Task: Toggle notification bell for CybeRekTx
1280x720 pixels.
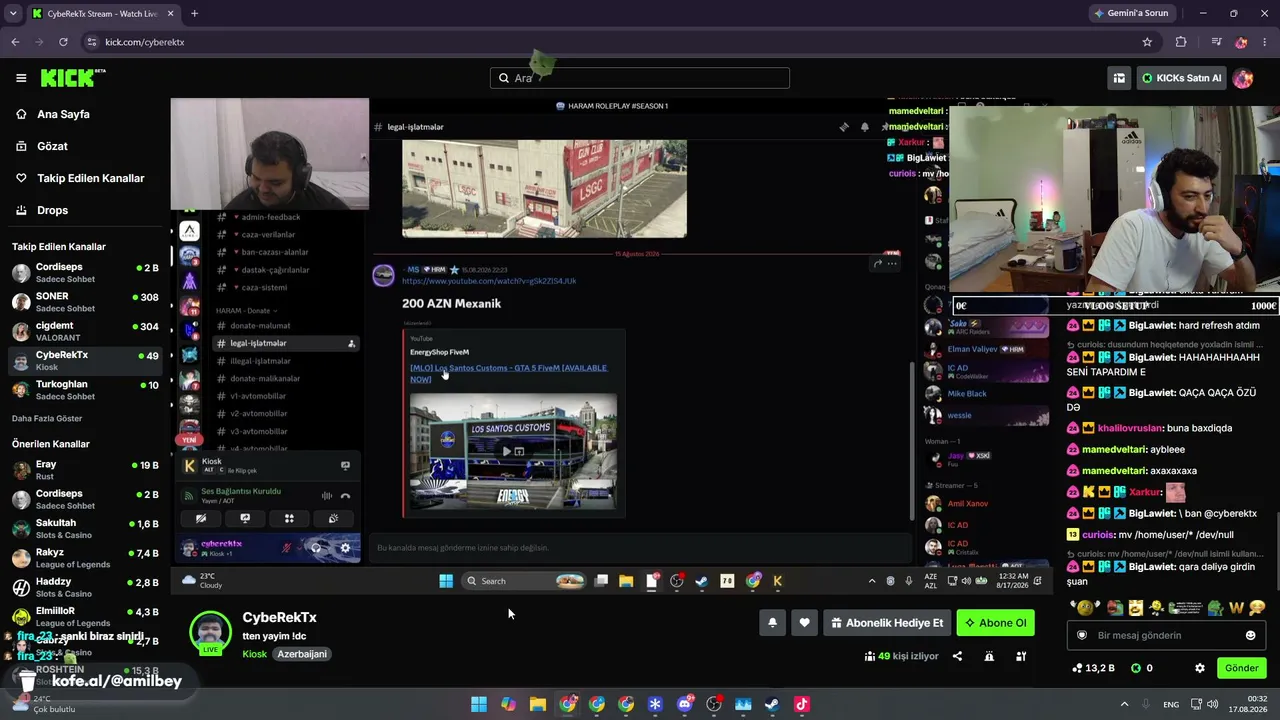Action: [772, 623]
